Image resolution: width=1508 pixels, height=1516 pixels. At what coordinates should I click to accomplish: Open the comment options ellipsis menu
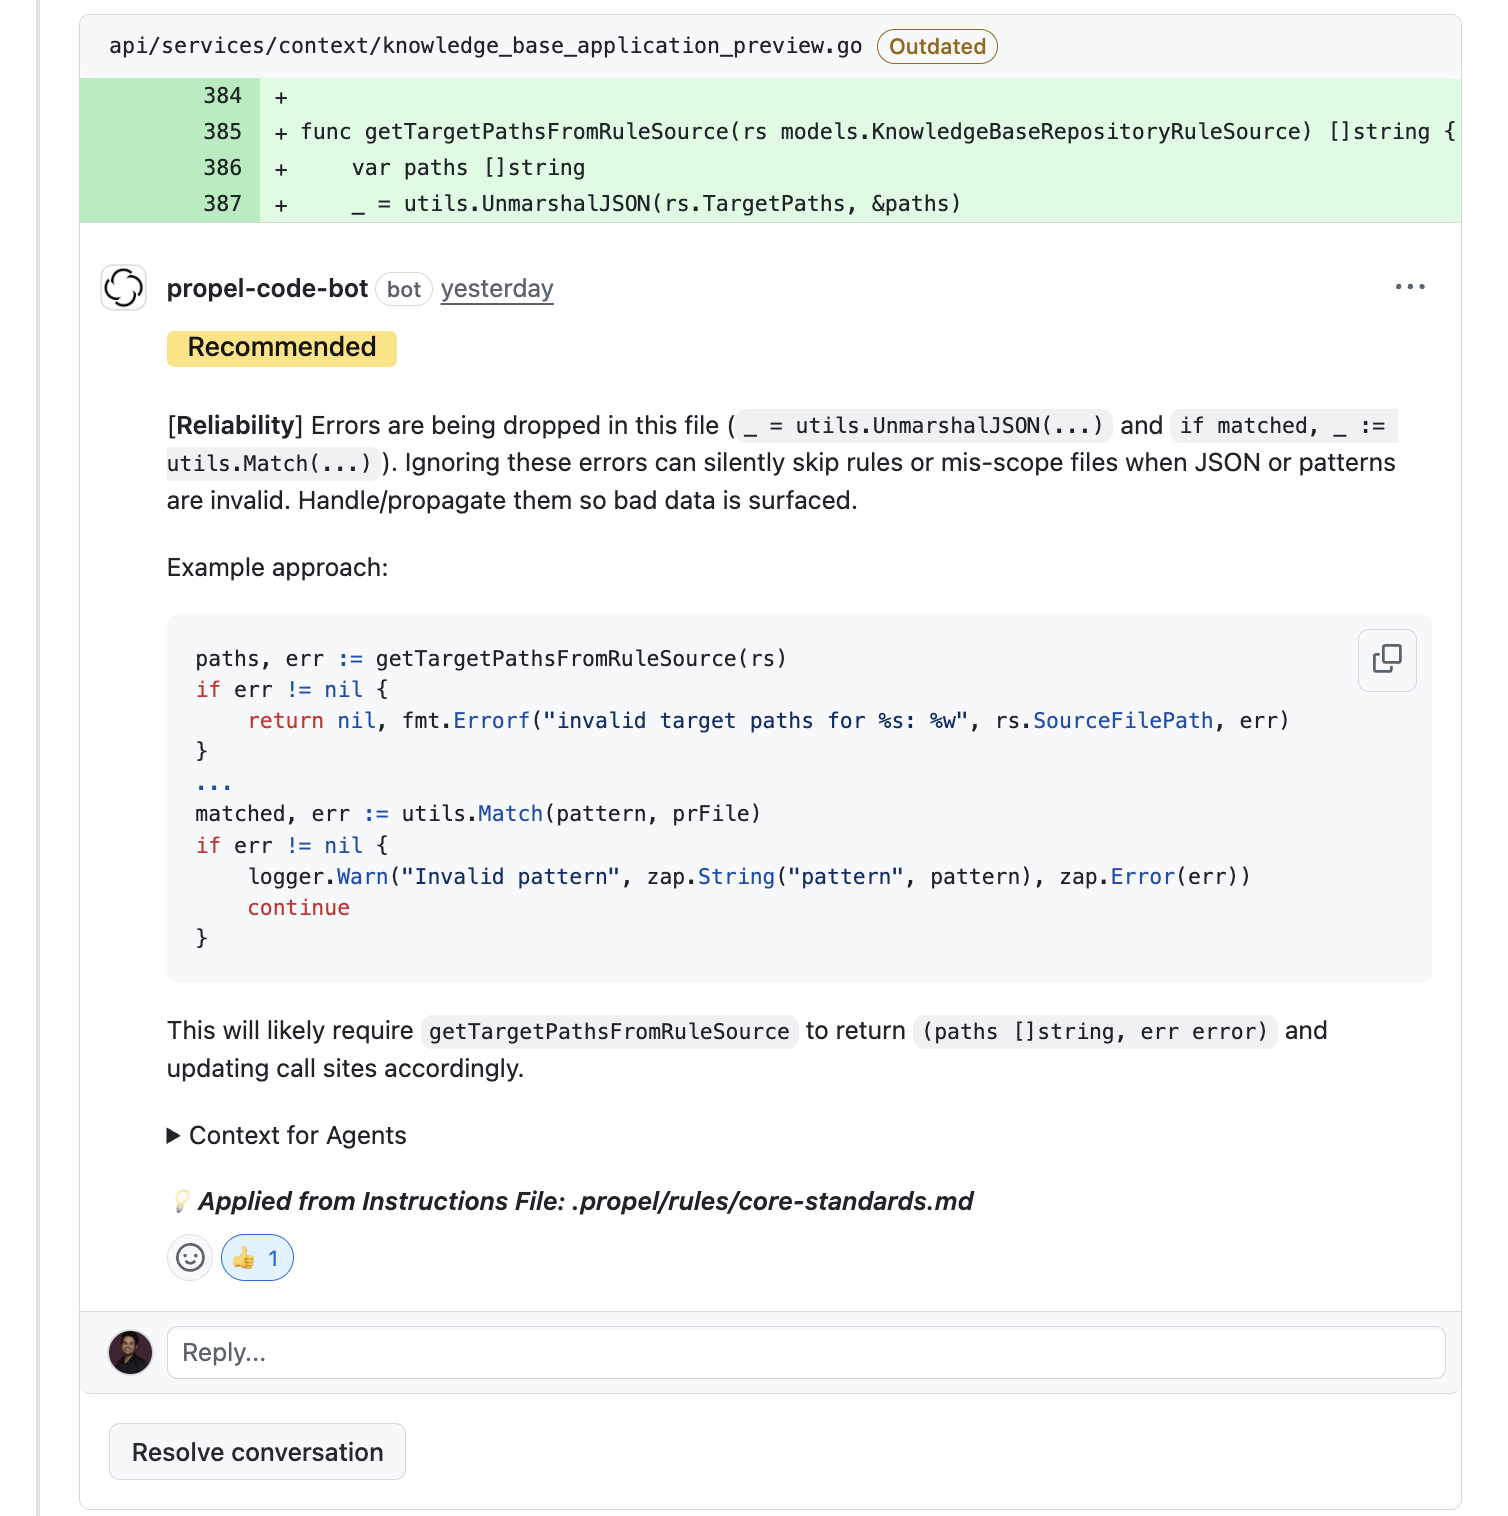click(1410, 287)
